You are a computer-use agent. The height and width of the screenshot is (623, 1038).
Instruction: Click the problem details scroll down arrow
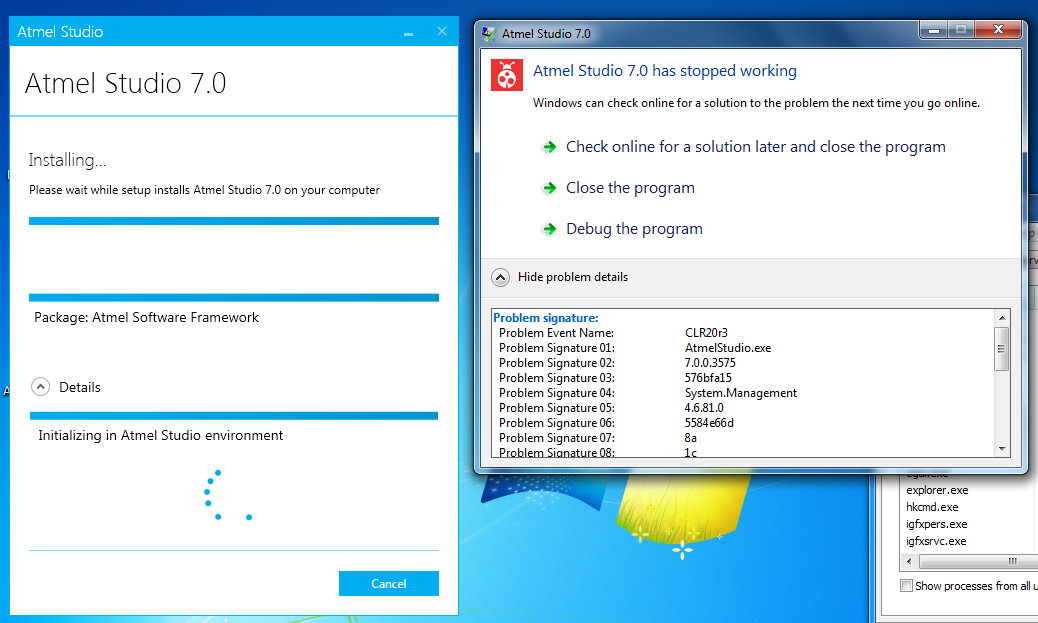click(1002, 449)
